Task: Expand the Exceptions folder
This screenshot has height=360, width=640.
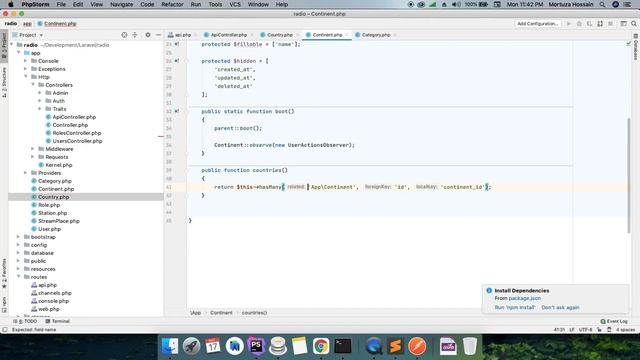Action: 26,69
